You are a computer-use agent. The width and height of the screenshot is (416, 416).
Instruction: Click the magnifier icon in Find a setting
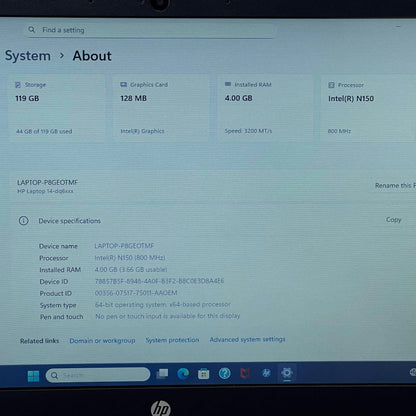pyautogui.click(x=32, y=30)
